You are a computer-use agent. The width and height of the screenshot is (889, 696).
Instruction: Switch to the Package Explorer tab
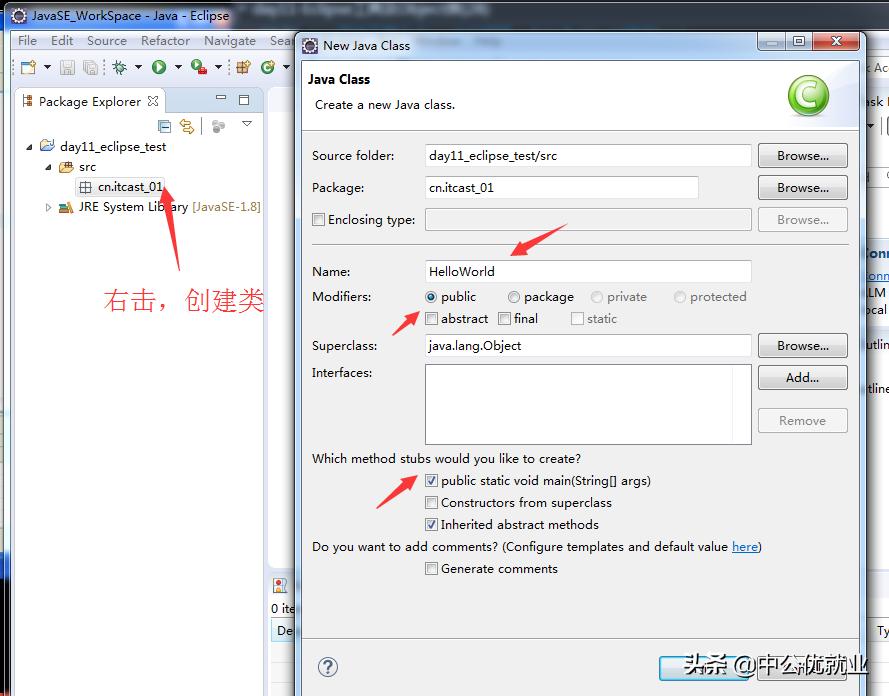coord(91,101)
